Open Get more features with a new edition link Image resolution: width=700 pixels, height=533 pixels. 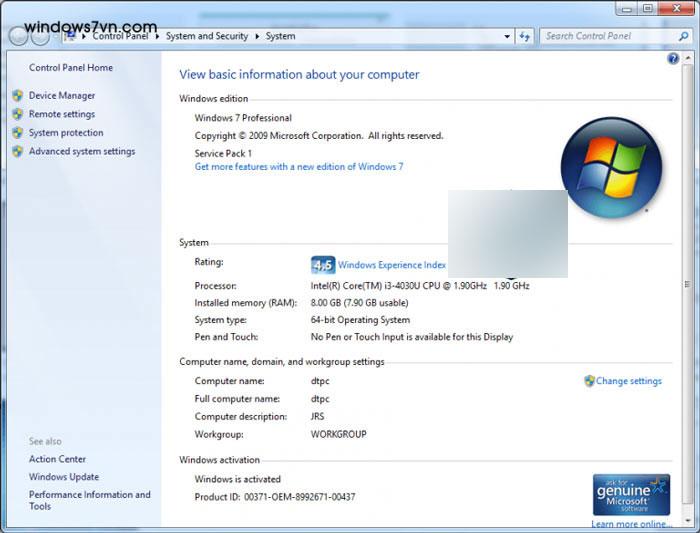click(x=298, y=167)
